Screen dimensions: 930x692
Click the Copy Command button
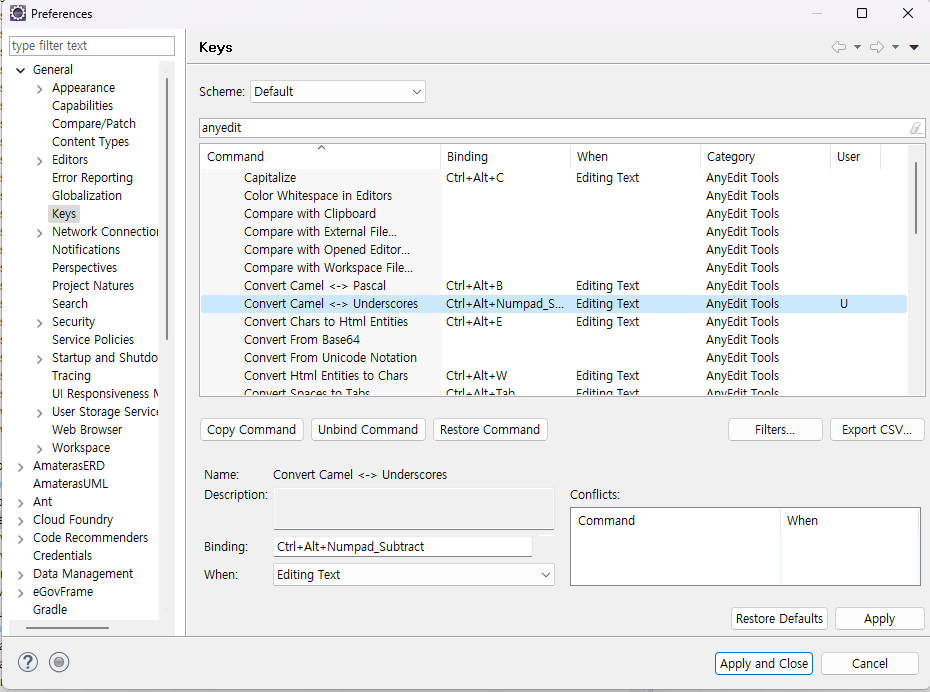[251, 429]
